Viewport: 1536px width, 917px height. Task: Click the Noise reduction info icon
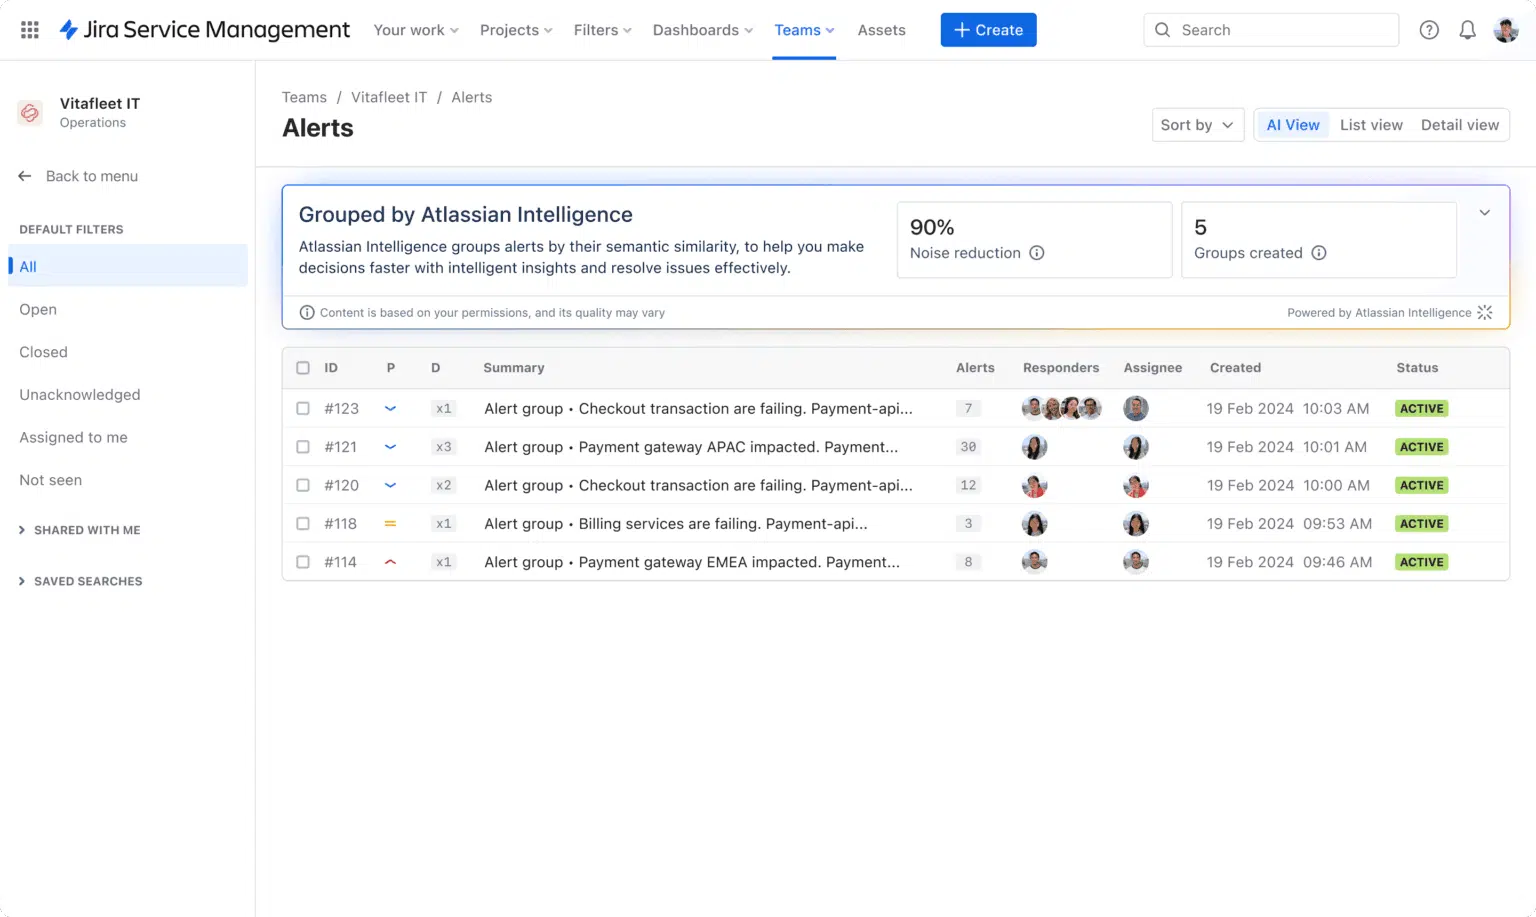[1037, 253]
